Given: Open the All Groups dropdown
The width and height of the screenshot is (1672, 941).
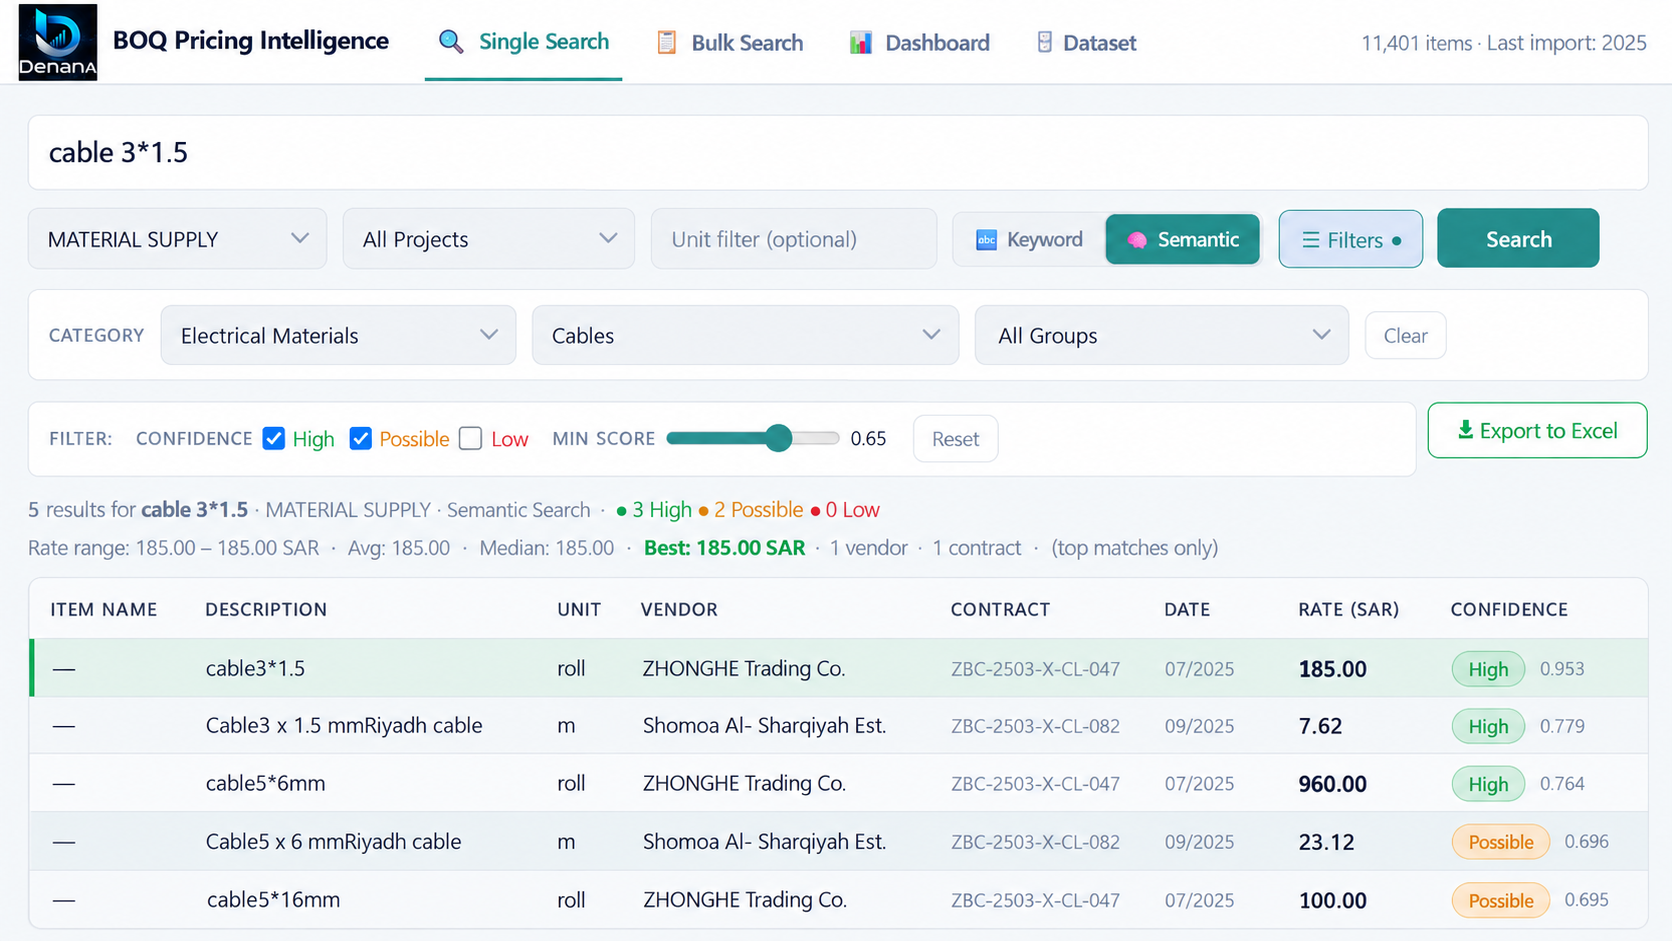Looking at the screenshot, I should [1161, 335].
